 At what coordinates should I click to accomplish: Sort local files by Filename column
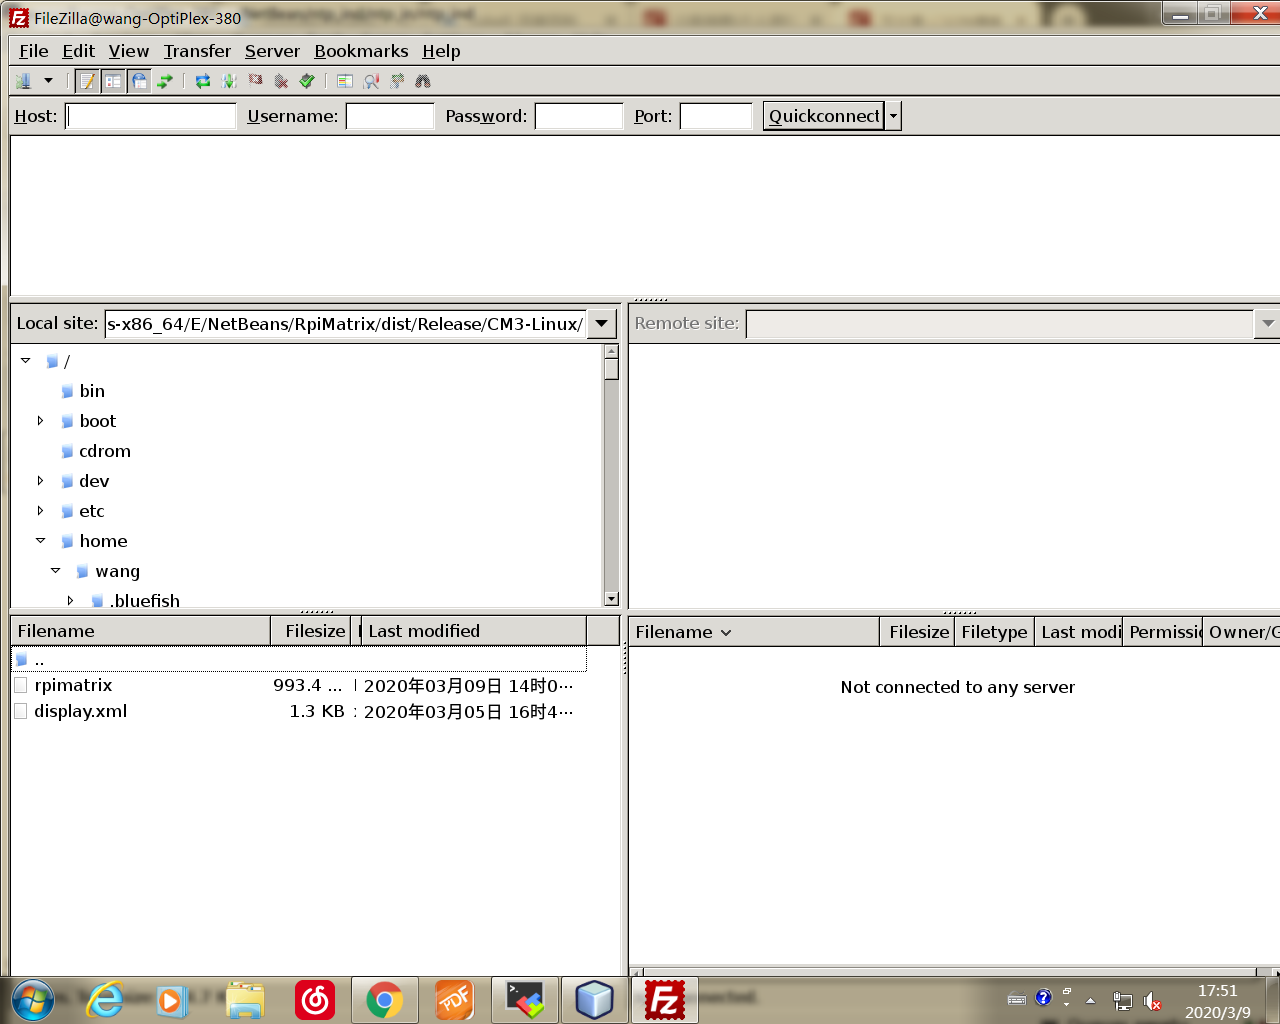pyautogui.click(x=140, y=631)
